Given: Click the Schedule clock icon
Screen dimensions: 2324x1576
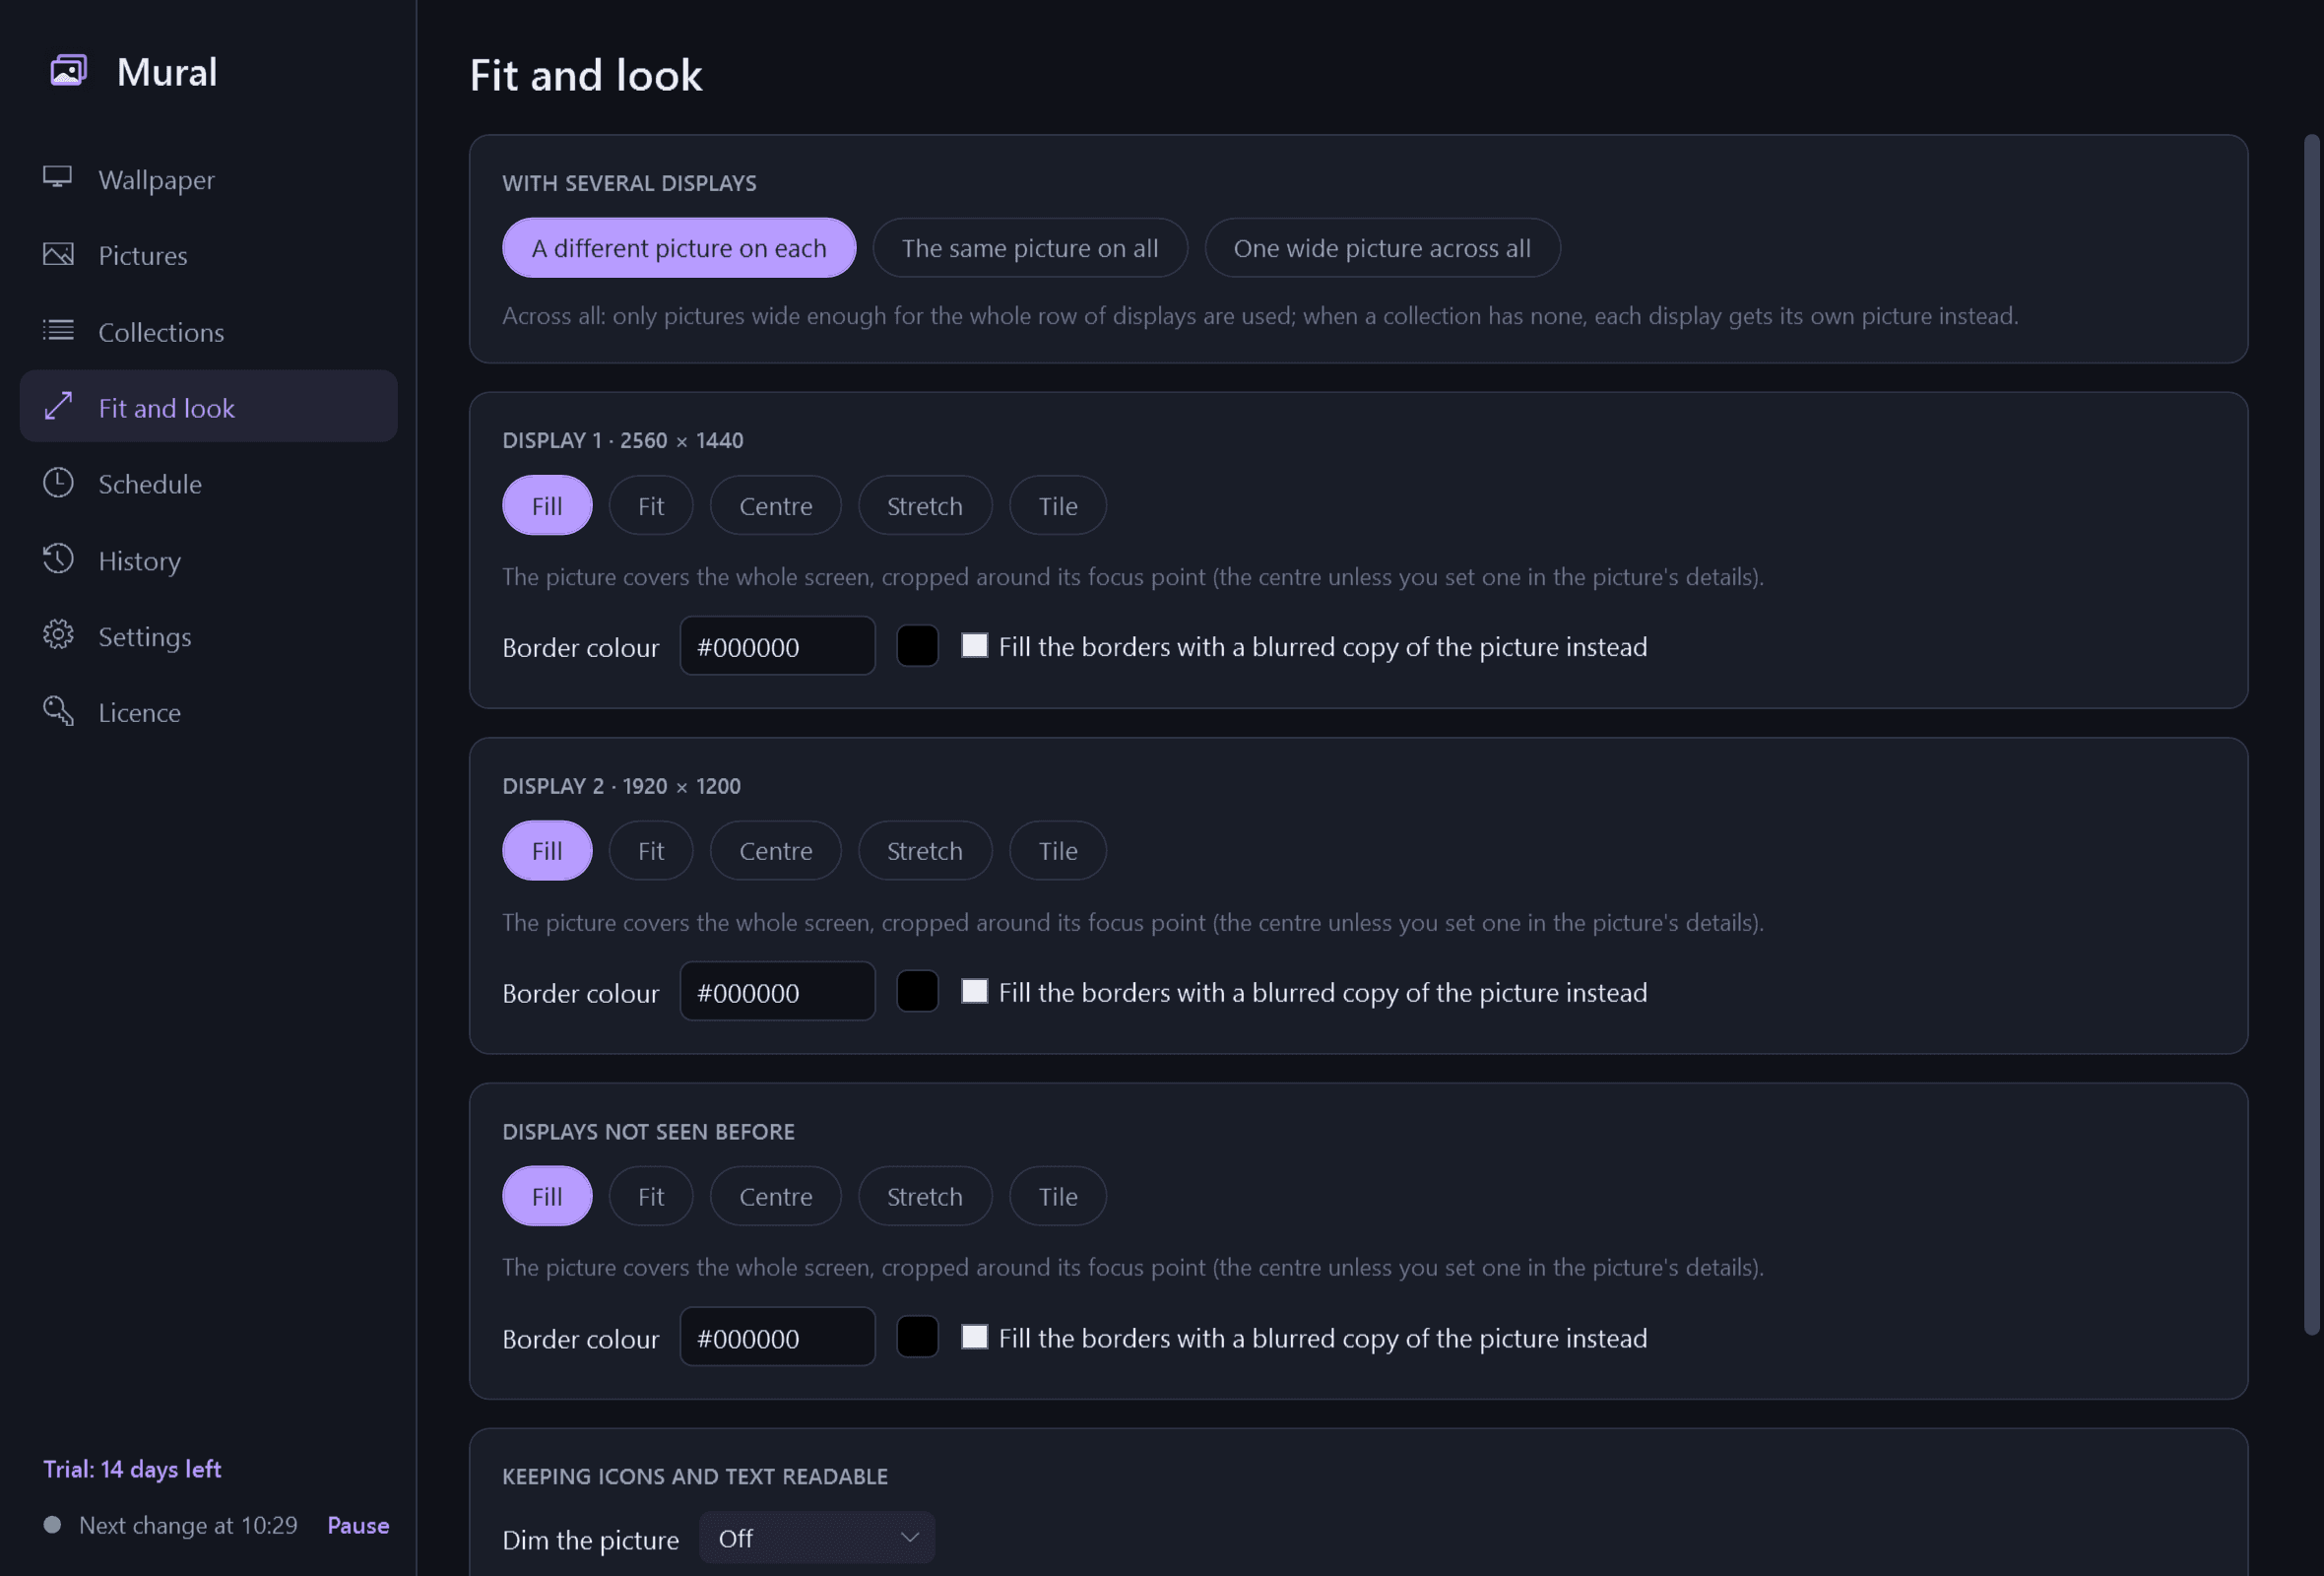Looking at the screenshot, I should (58, 483).
